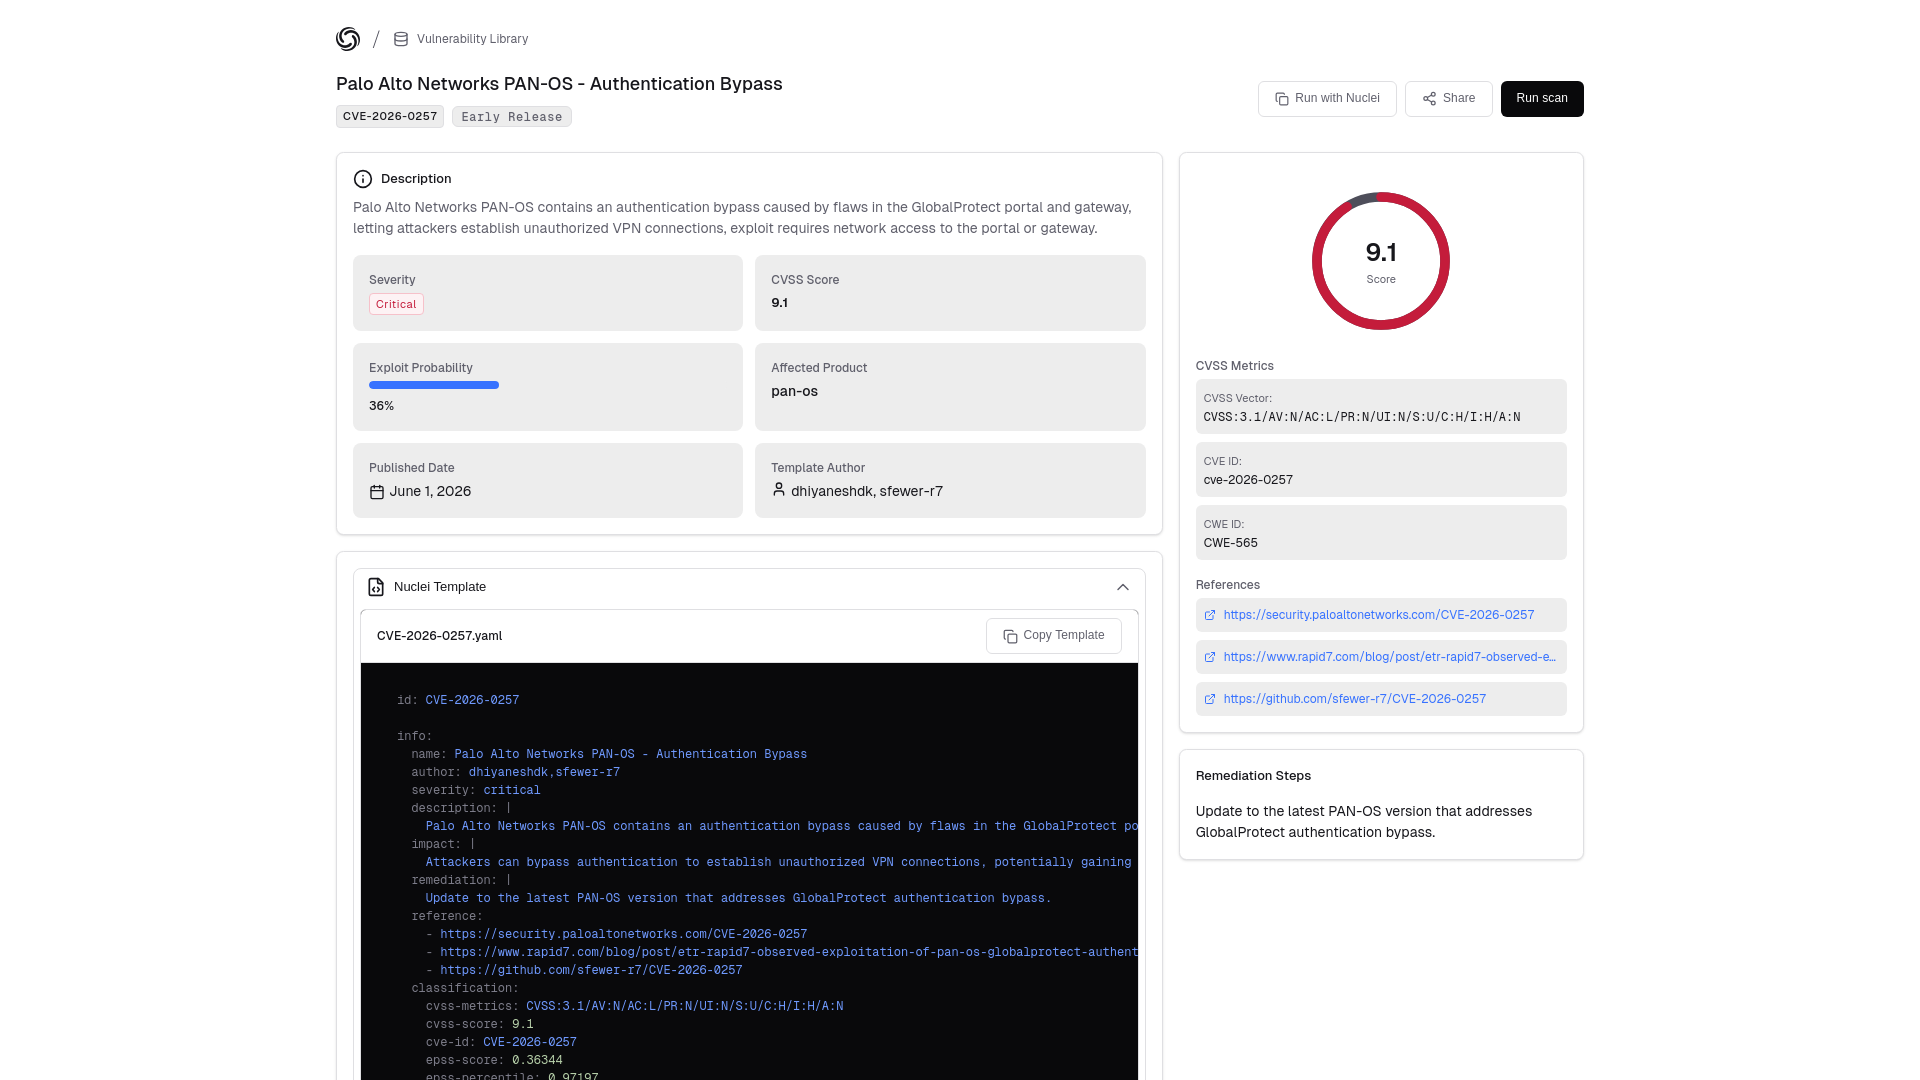This screenshot has height=1080, width=1920.
Task: Click the person icon beside template authors
Action: (779, 490)
